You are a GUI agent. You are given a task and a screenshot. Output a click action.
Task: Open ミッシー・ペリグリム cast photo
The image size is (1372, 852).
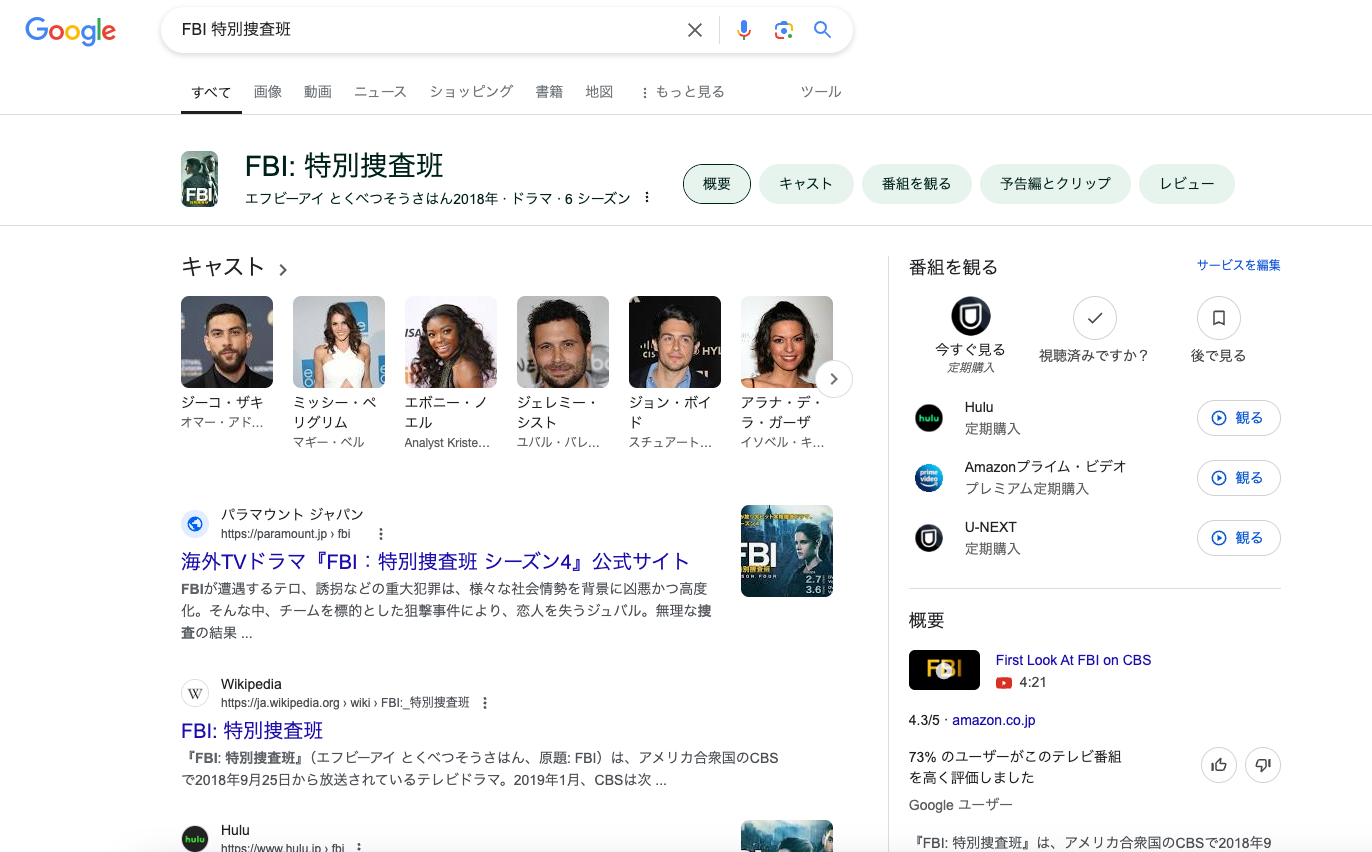coord(339,342)
